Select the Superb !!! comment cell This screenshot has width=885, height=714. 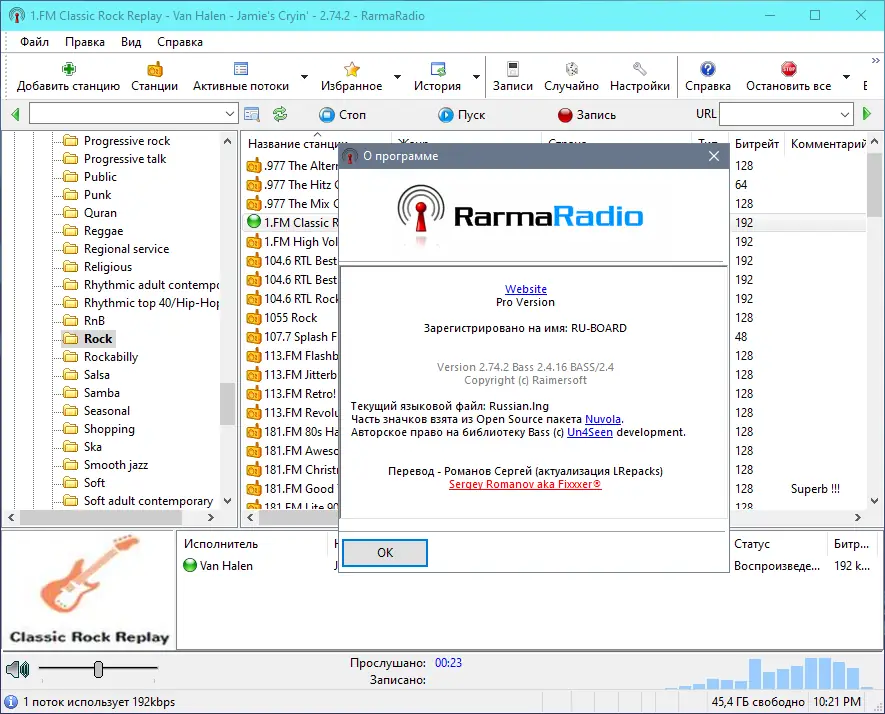coord(815,489)
